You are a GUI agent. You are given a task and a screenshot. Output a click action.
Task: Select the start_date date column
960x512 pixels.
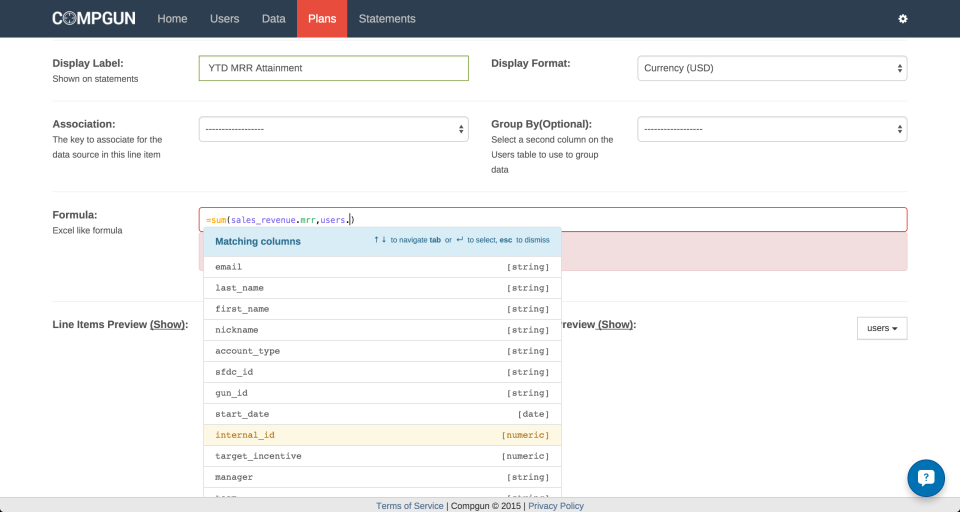click(382, 414)
